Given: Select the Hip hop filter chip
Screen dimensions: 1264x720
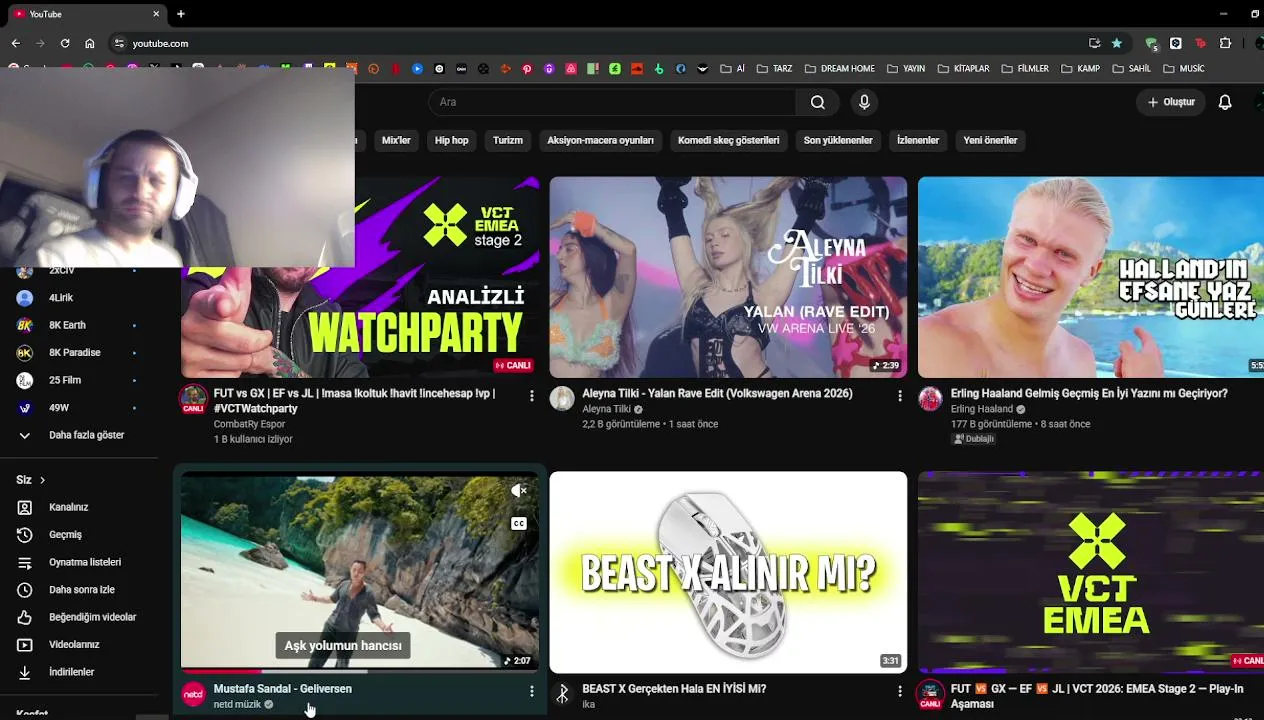Looking at the screenshot, I should [451, 141].
